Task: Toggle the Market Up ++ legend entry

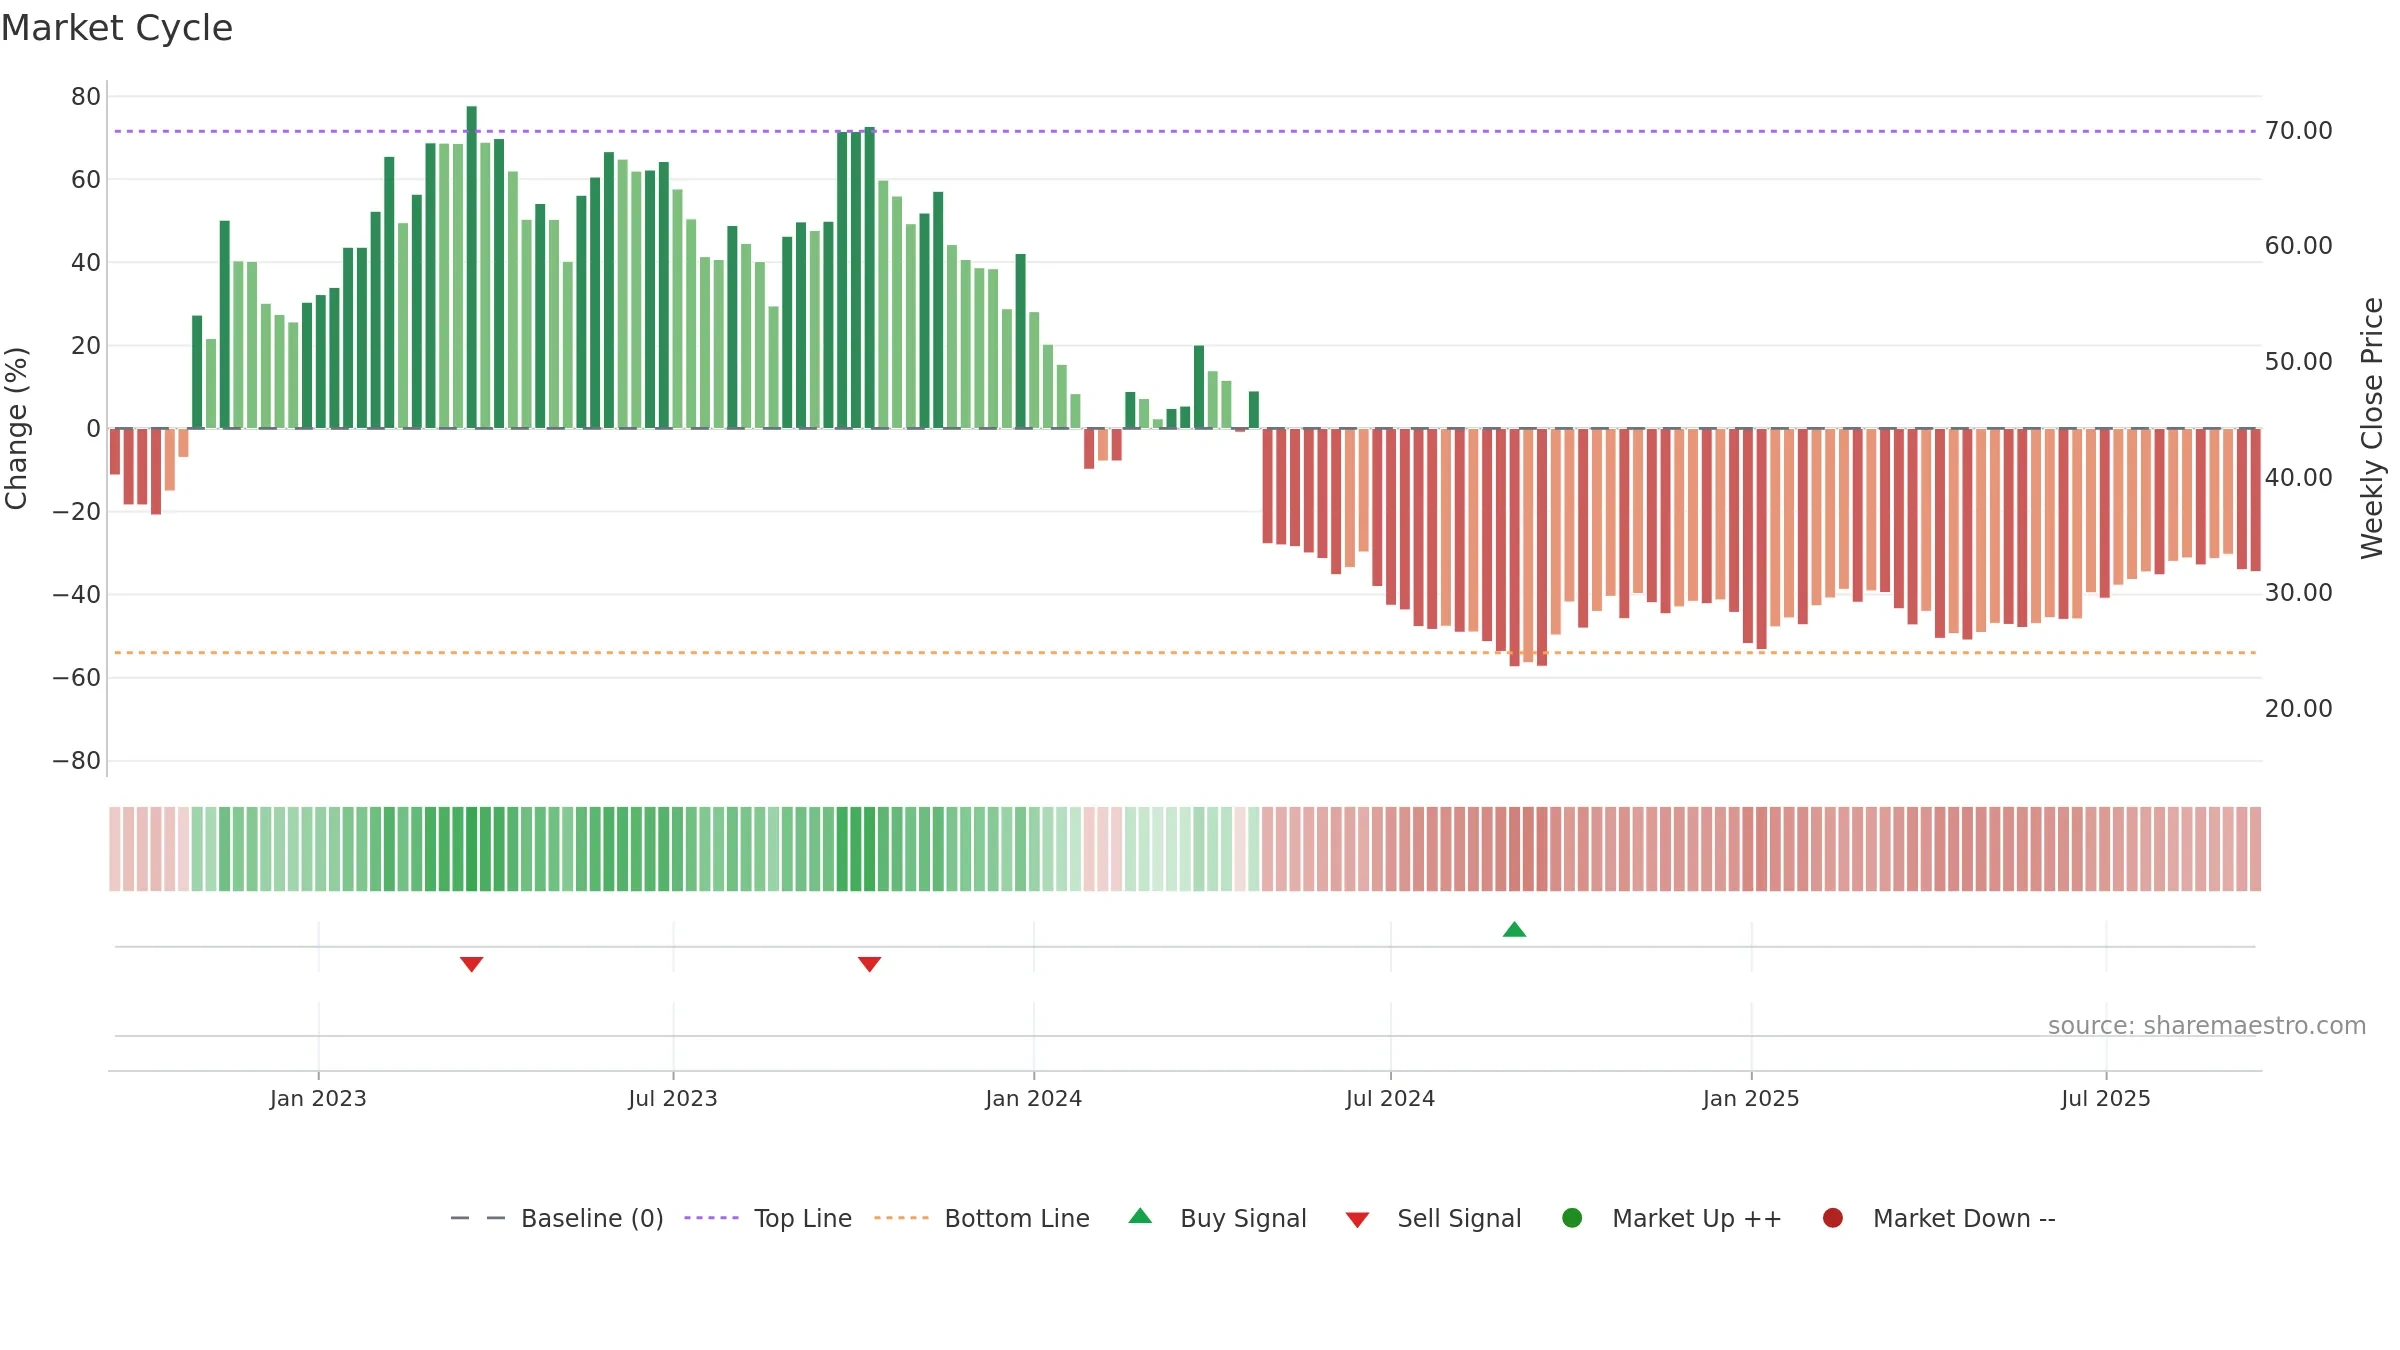Action: [x=1671, y=1218]
